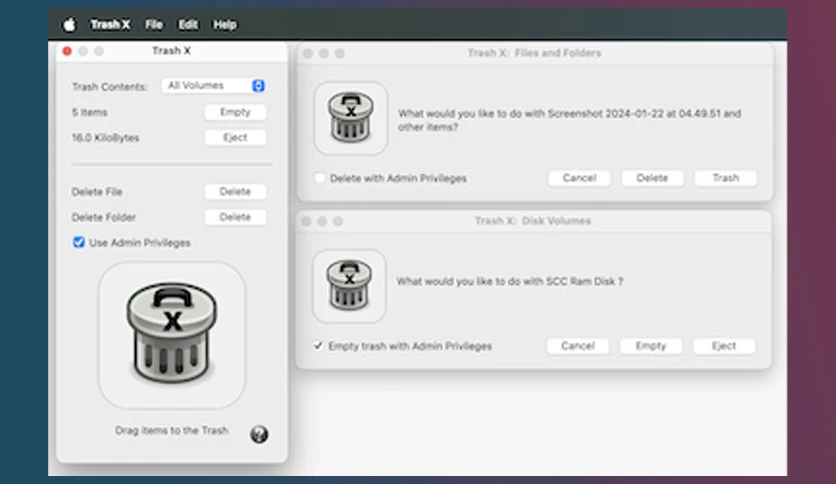Image resolution: width=836 pixels, height=484 pixels.
Task: Click trash icon in Disk Volumes dialog
Action: [x=349, y=286]
